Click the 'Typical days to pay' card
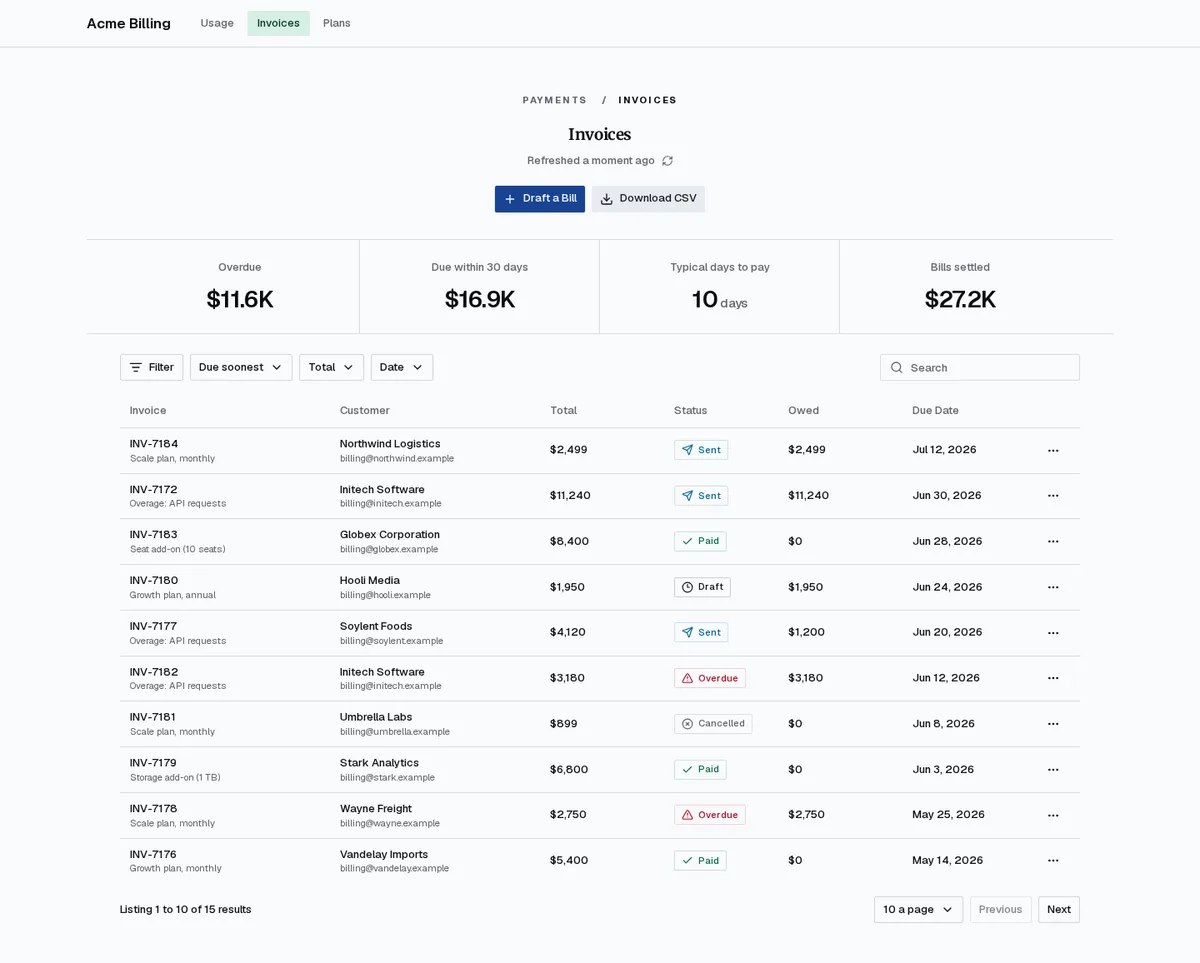Screen dimensions: 1200x963 (720, 287)
